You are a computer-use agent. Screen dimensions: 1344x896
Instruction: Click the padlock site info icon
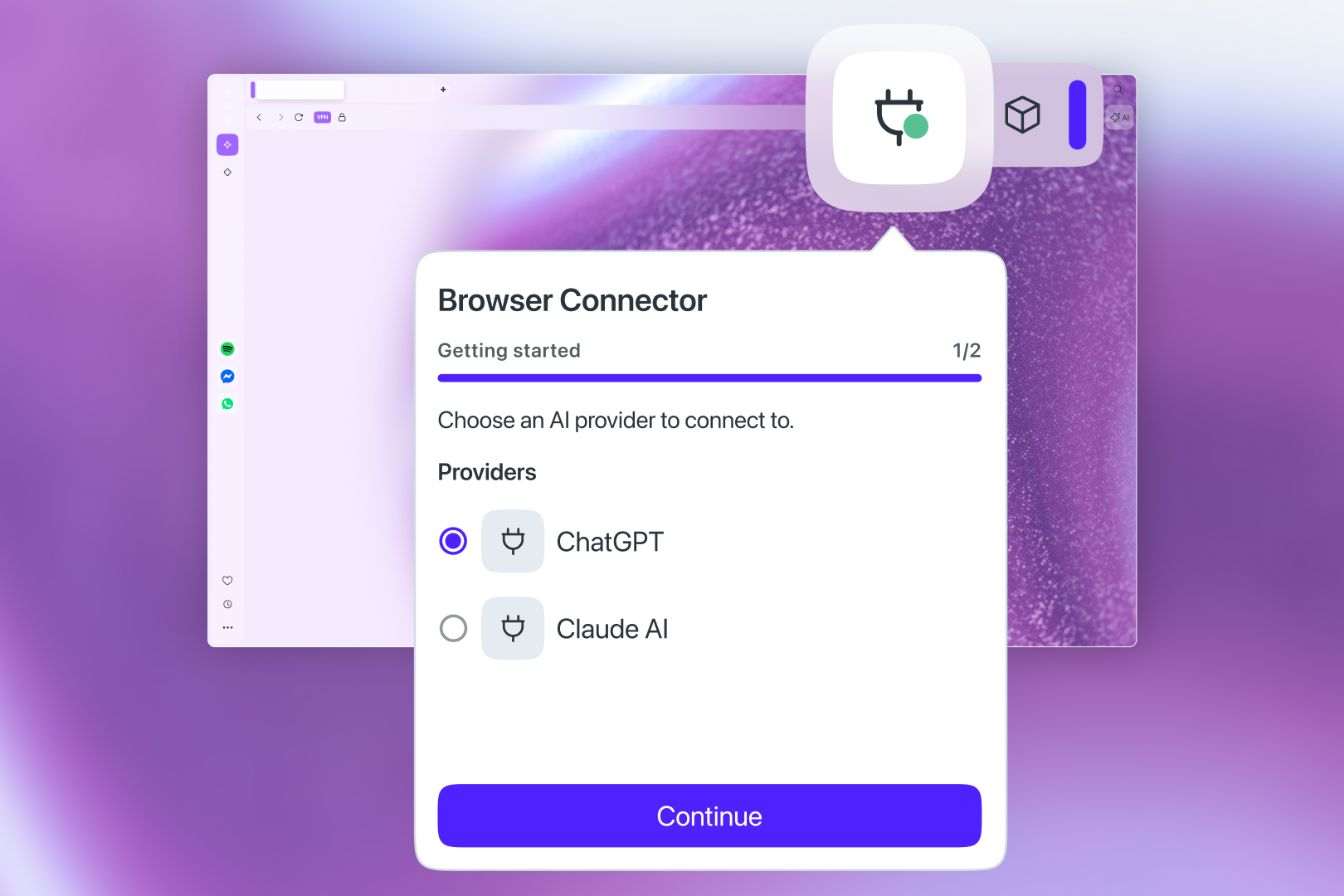tap(342, 117)
